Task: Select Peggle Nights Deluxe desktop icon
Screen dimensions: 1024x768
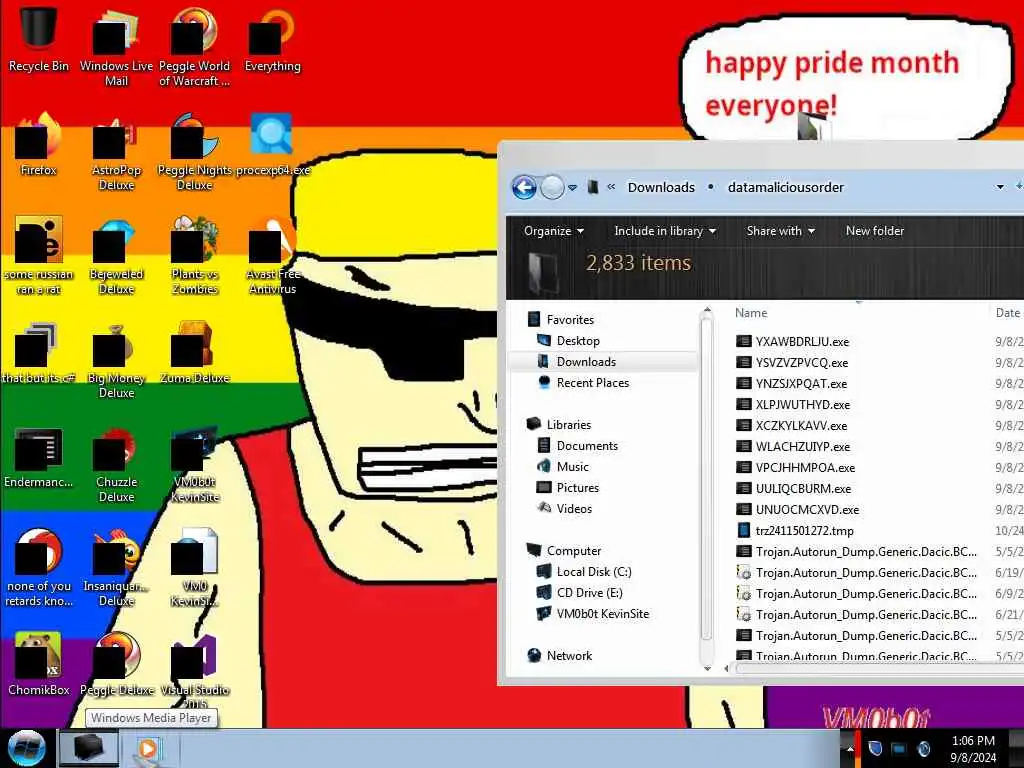Action: tap(194, 152)
